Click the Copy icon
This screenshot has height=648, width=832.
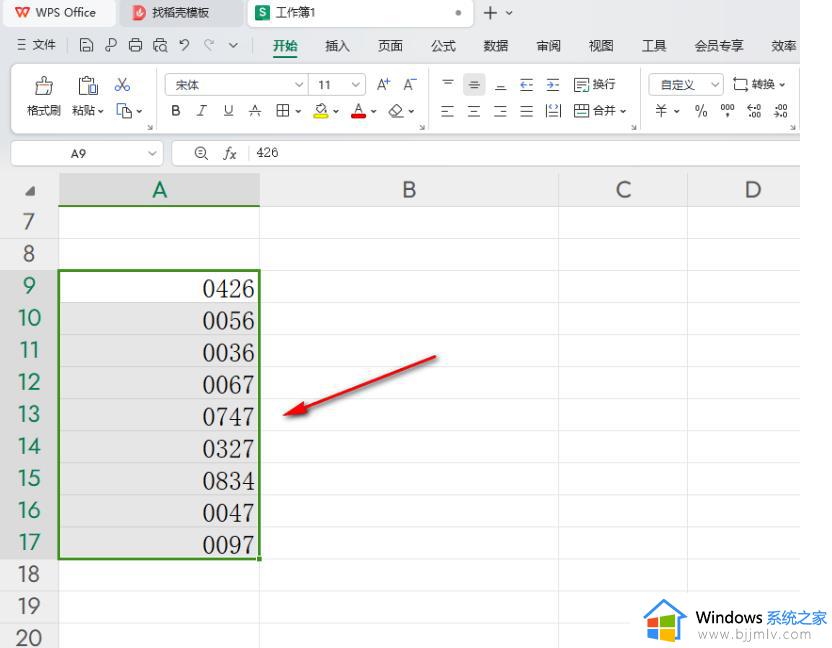point(124,111)
